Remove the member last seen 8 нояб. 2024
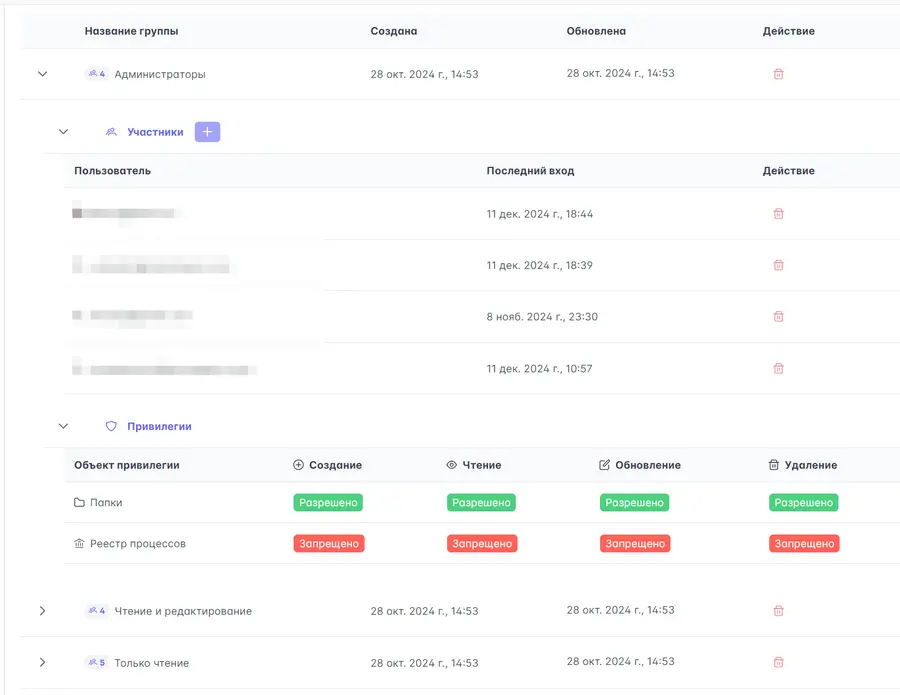900x695 pixels. 778,316
